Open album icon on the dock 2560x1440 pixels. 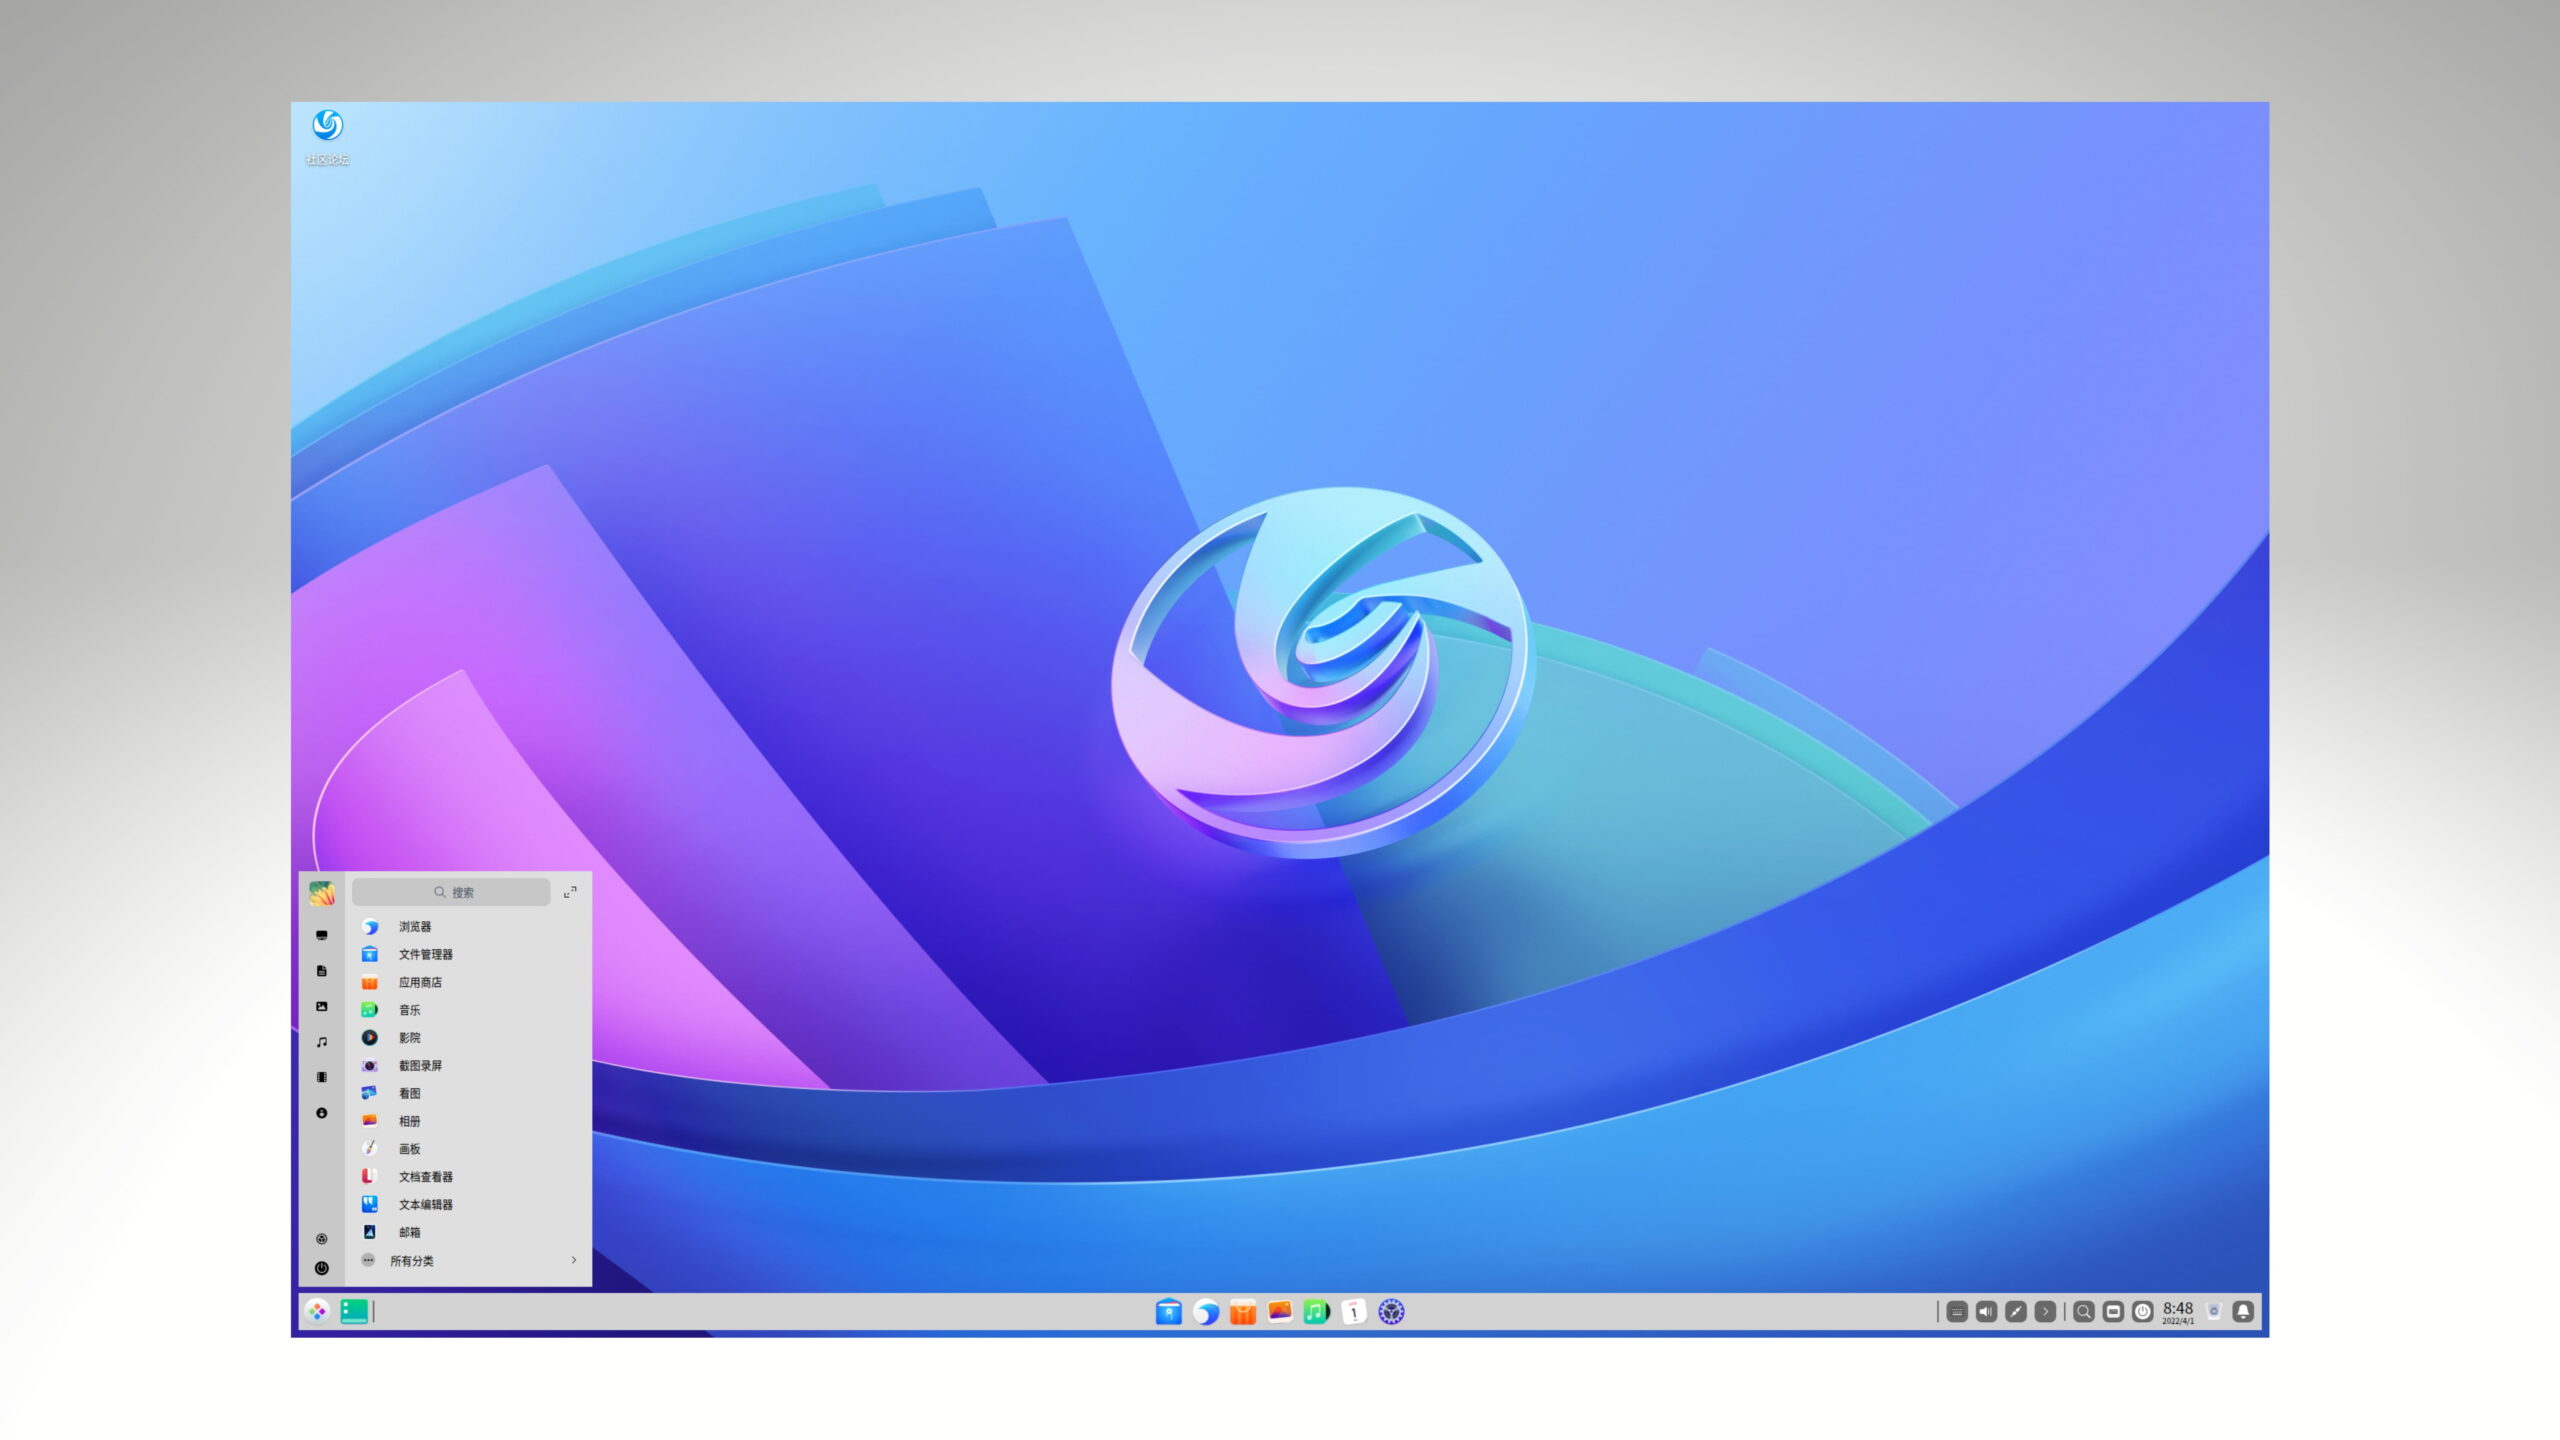pyautogui.click(x=1280, y=1311)
